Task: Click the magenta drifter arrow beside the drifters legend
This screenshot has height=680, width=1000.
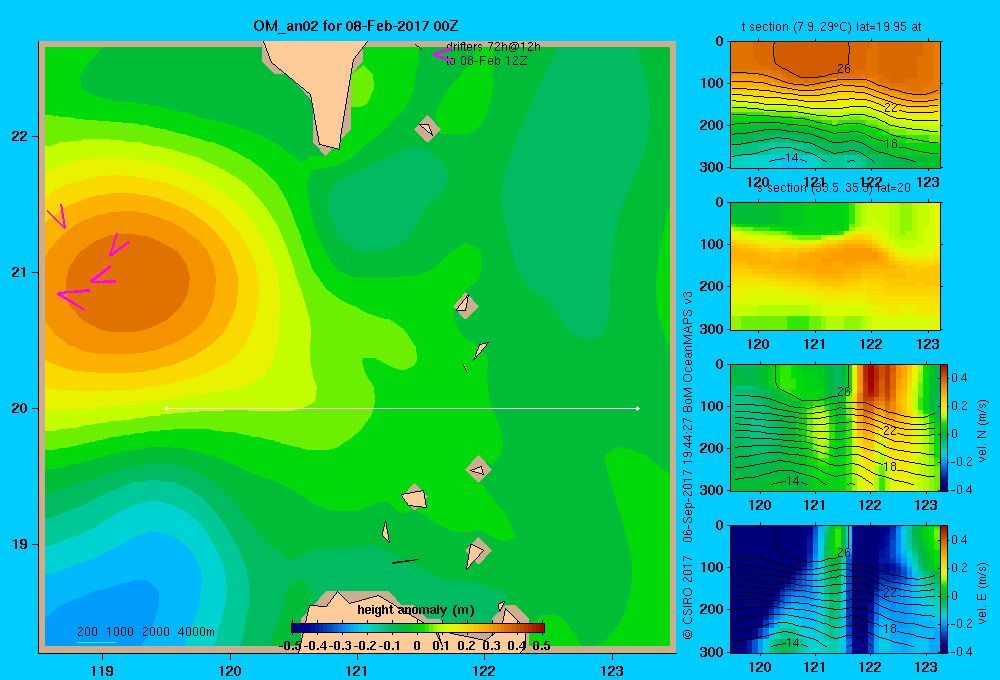Action: pyautogui.click(x=442, y=55)
